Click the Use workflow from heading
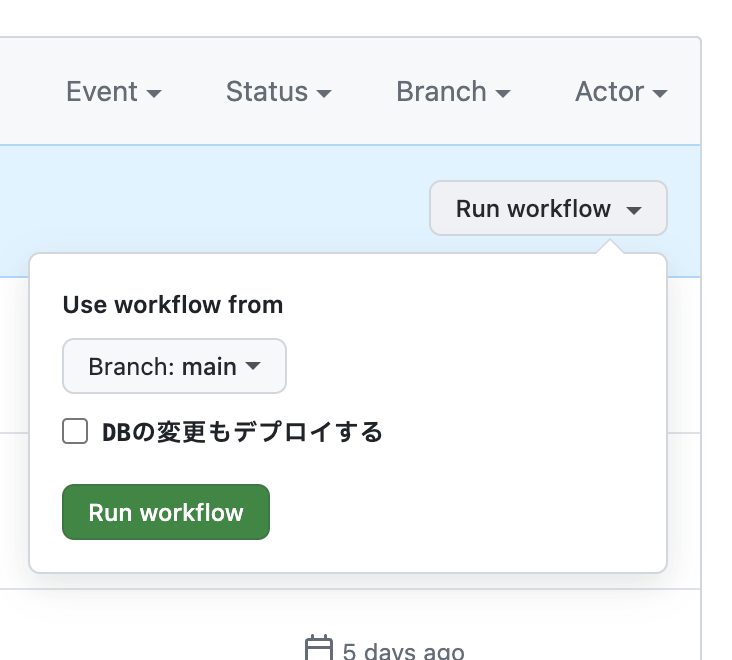Viewport: 732px width, 660px height. (173, 305)
